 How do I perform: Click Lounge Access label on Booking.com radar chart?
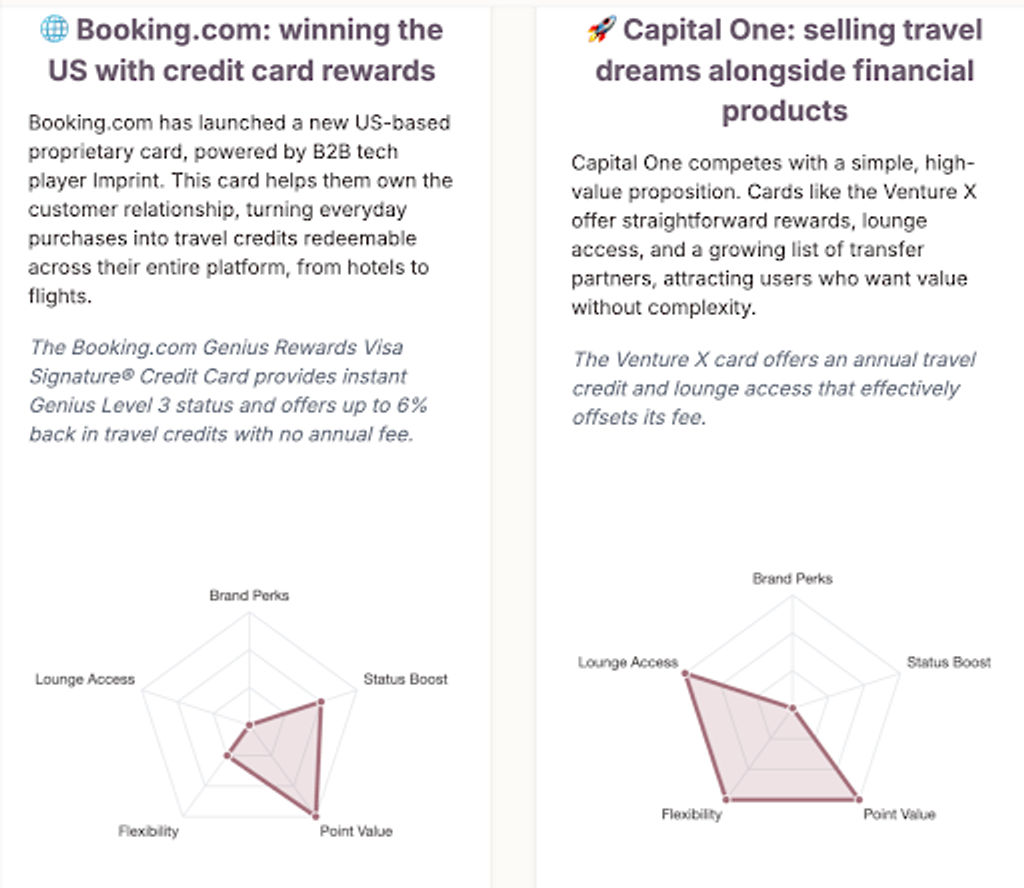(85, 679)
